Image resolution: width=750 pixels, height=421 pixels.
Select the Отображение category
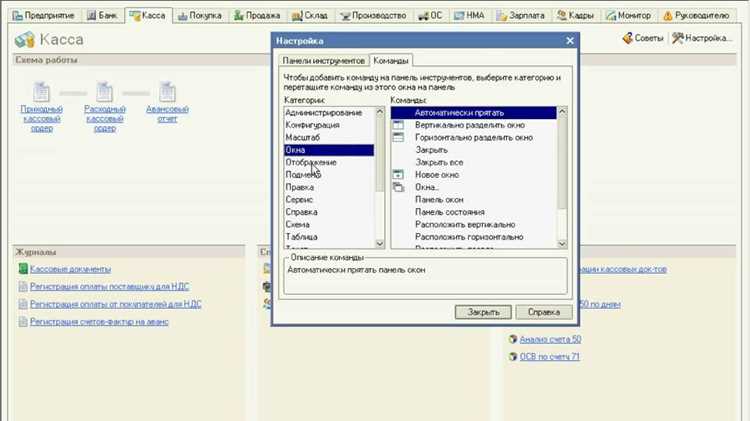329,162
